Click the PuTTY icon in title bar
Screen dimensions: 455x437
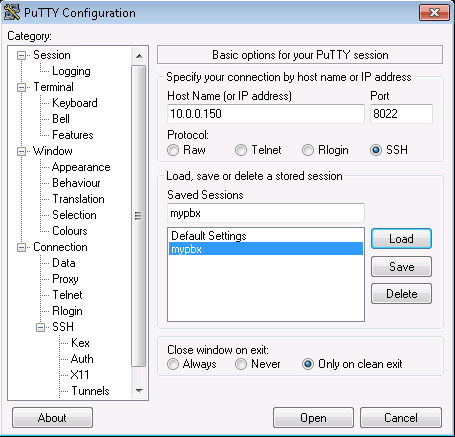pyautogui.click(x=12, y=12)
